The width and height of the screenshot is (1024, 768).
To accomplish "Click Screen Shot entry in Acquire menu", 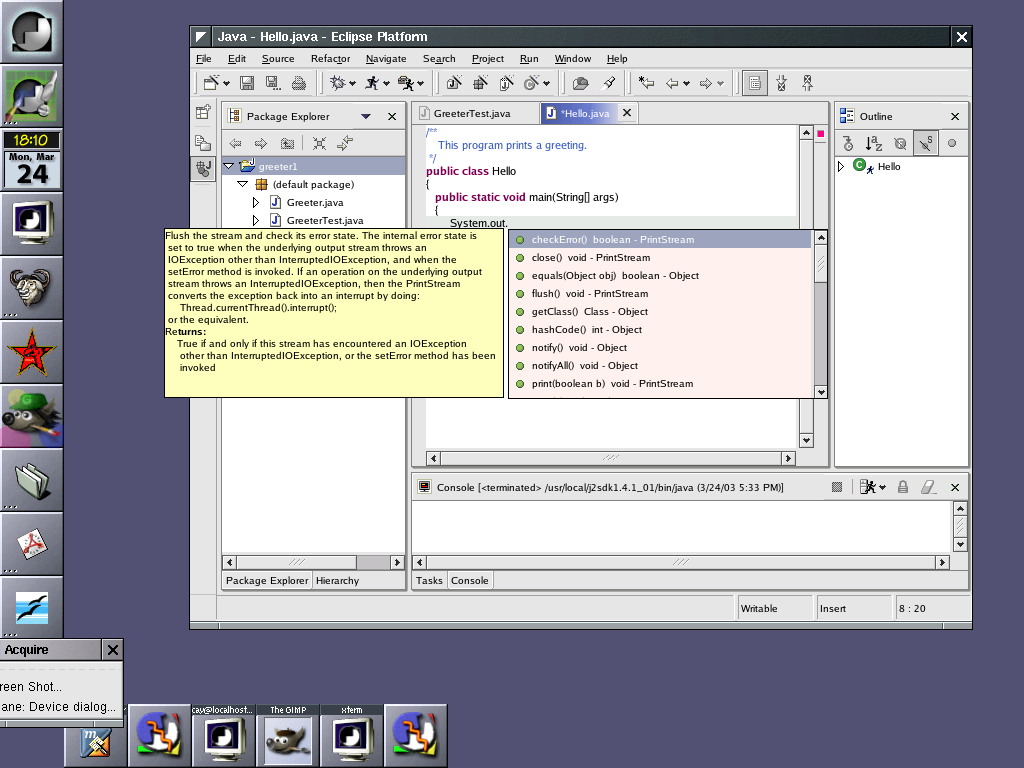I will pyautogui.click(x=31, y=687).
